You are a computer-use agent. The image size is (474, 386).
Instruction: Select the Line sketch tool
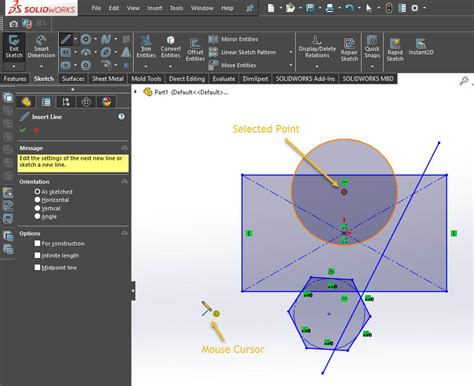66,39
